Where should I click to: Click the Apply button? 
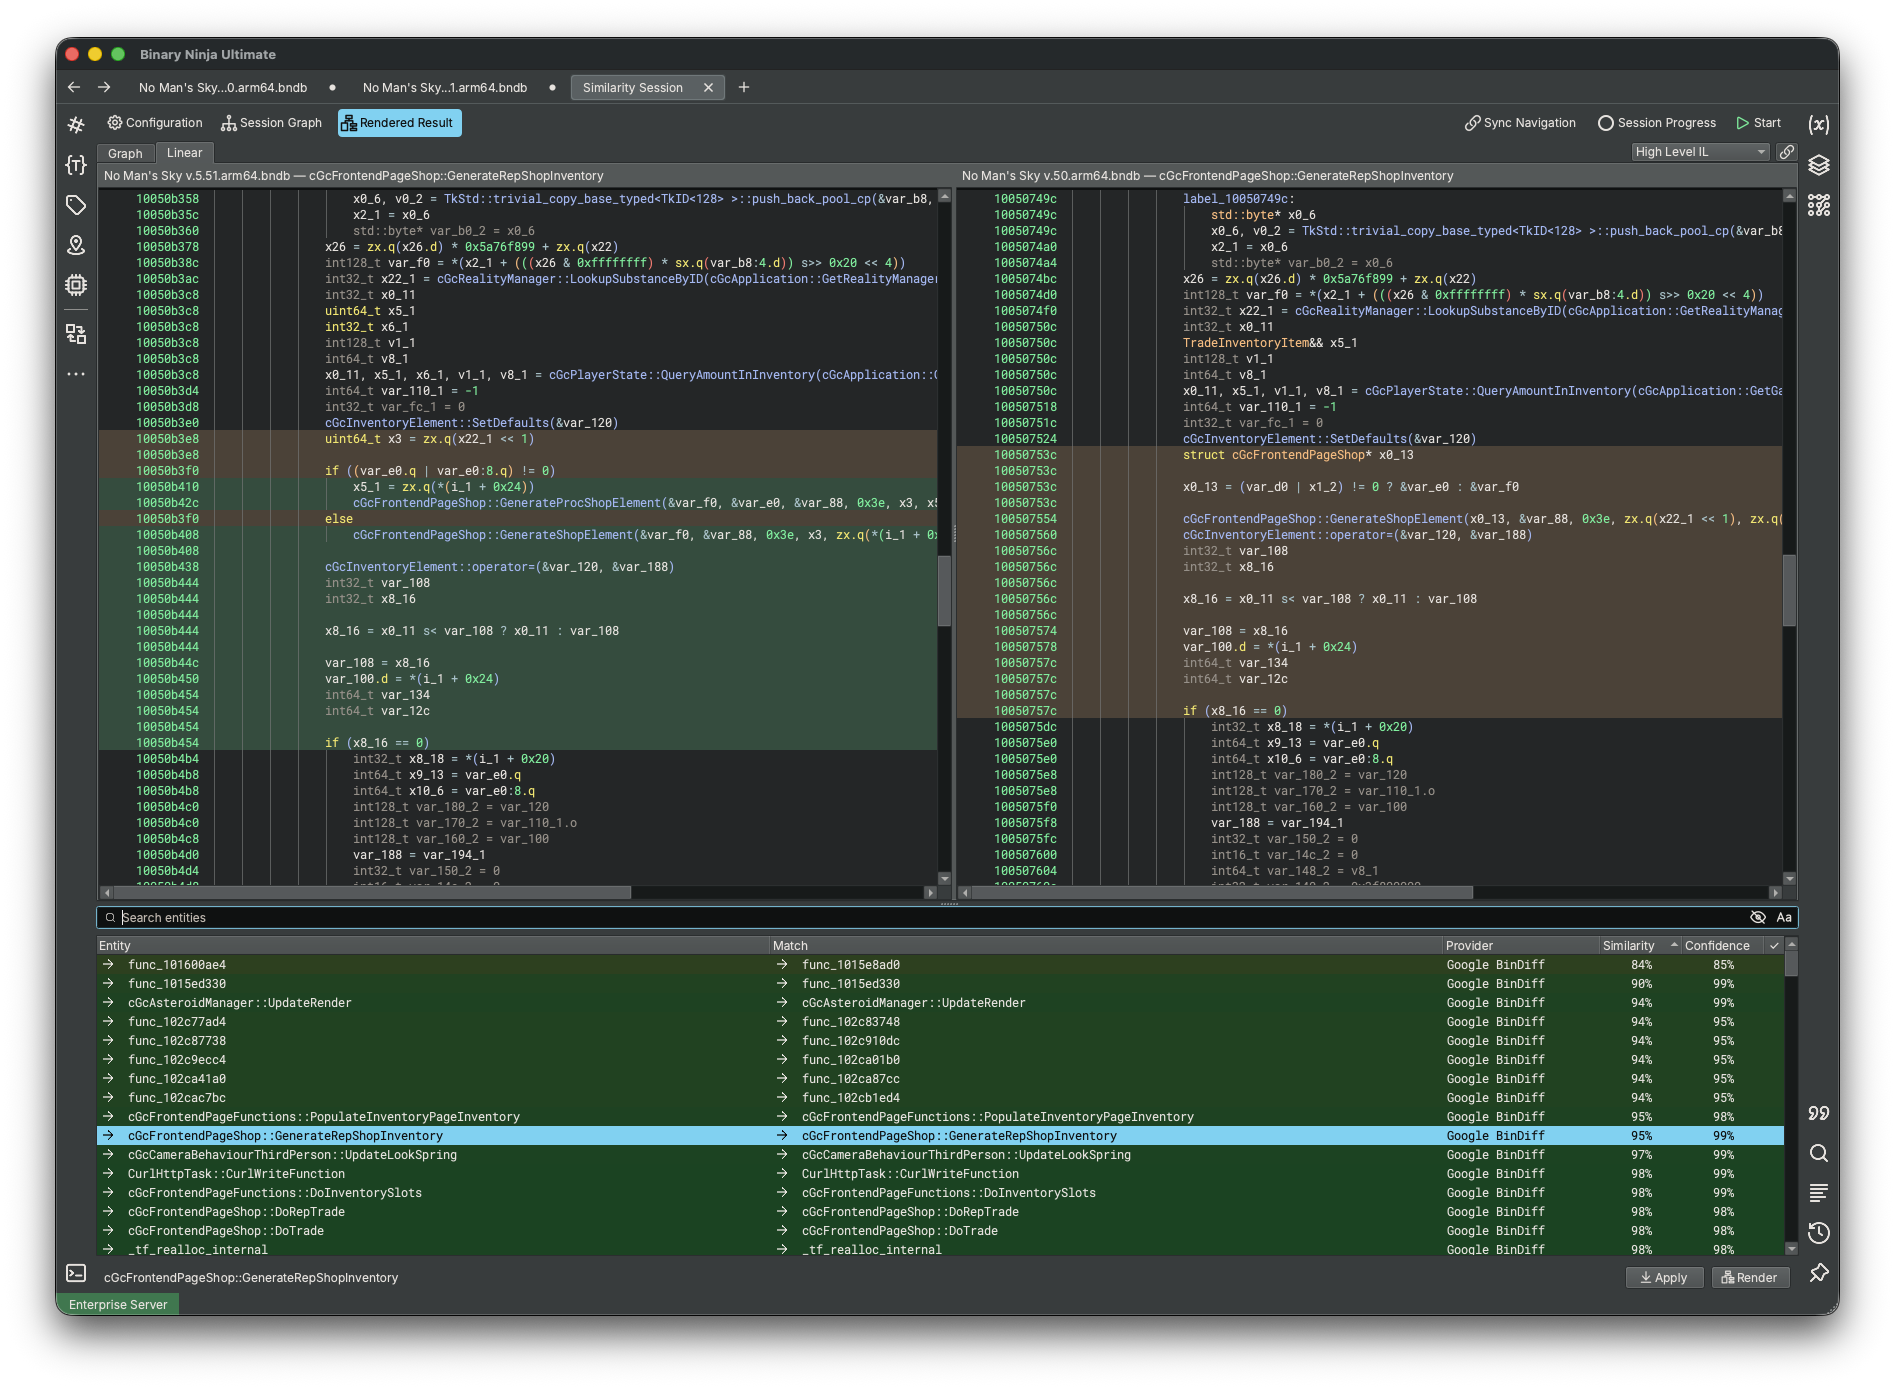[x=1664, y=1277]
